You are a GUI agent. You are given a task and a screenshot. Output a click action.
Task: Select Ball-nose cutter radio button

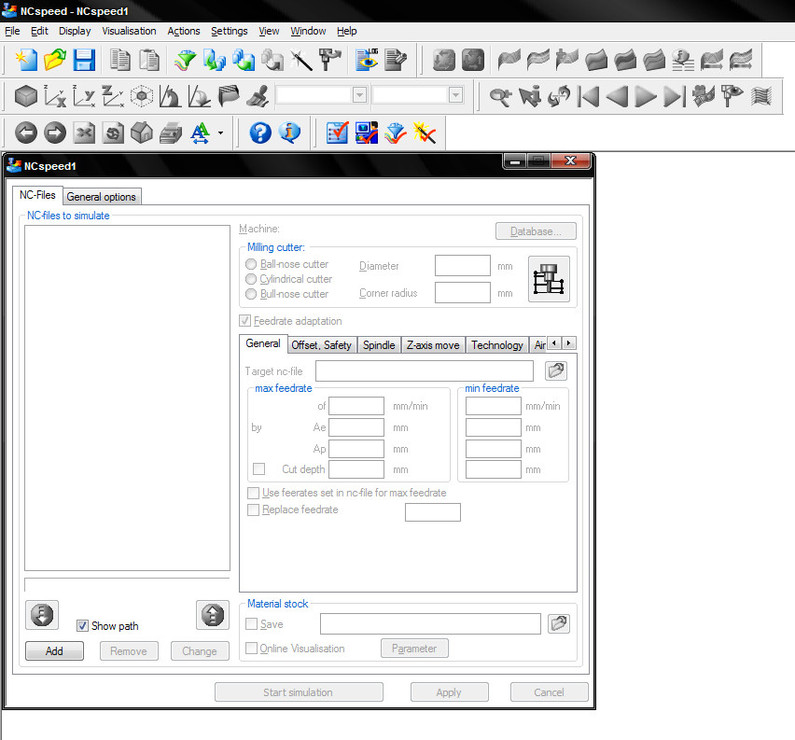(251, 264)
